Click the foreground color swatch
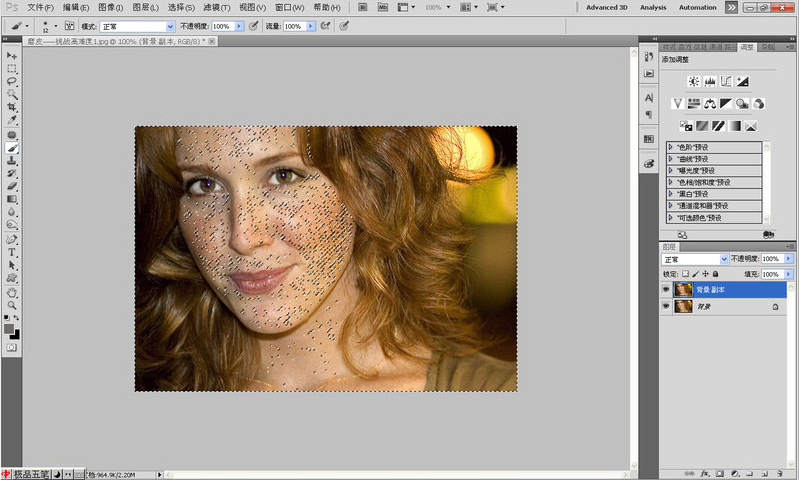The image size is (799, 480). [x=9, y=327]
